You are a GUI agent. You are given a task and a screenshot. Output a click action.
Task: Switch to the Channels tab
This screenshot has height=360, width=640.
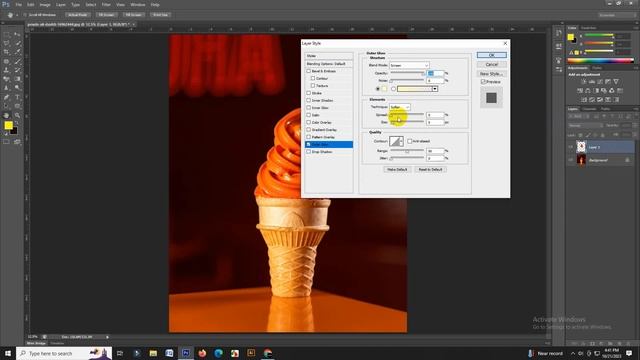(x=589, y=109)
